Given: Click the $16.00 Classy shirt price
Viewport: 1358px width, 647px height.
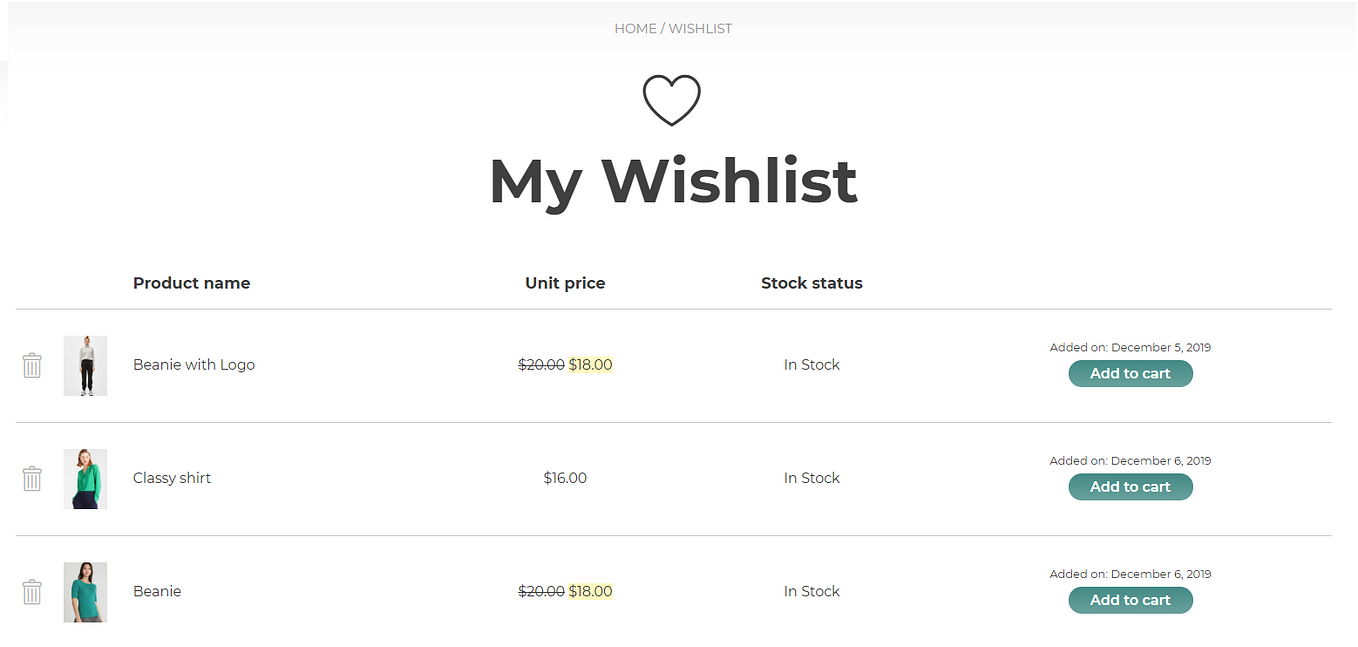Looking at the screenshot, I should pyautogui.click(x=565, y=478).
